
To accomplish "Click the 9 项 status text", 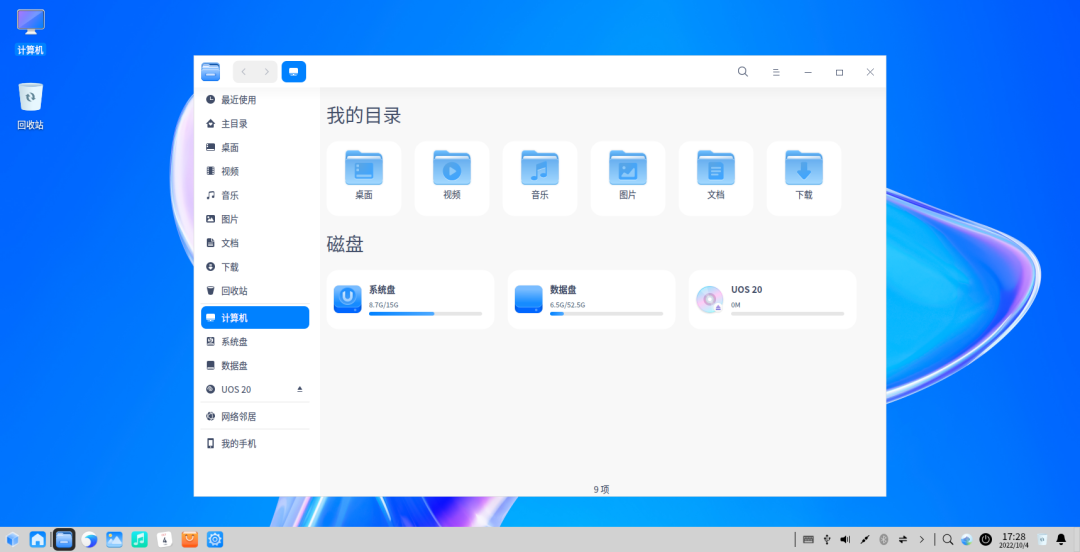I will pos(601,489).
